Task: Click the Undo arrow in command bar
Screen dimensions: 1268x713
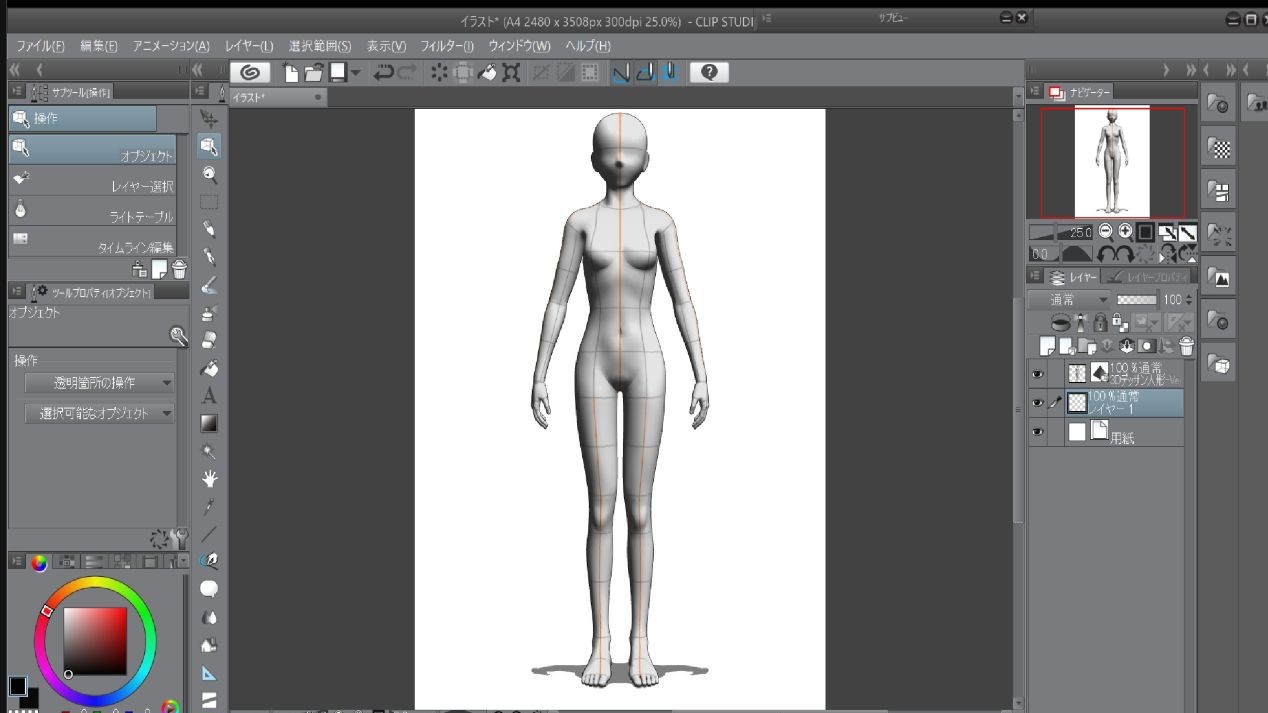Action: [383, 72]
